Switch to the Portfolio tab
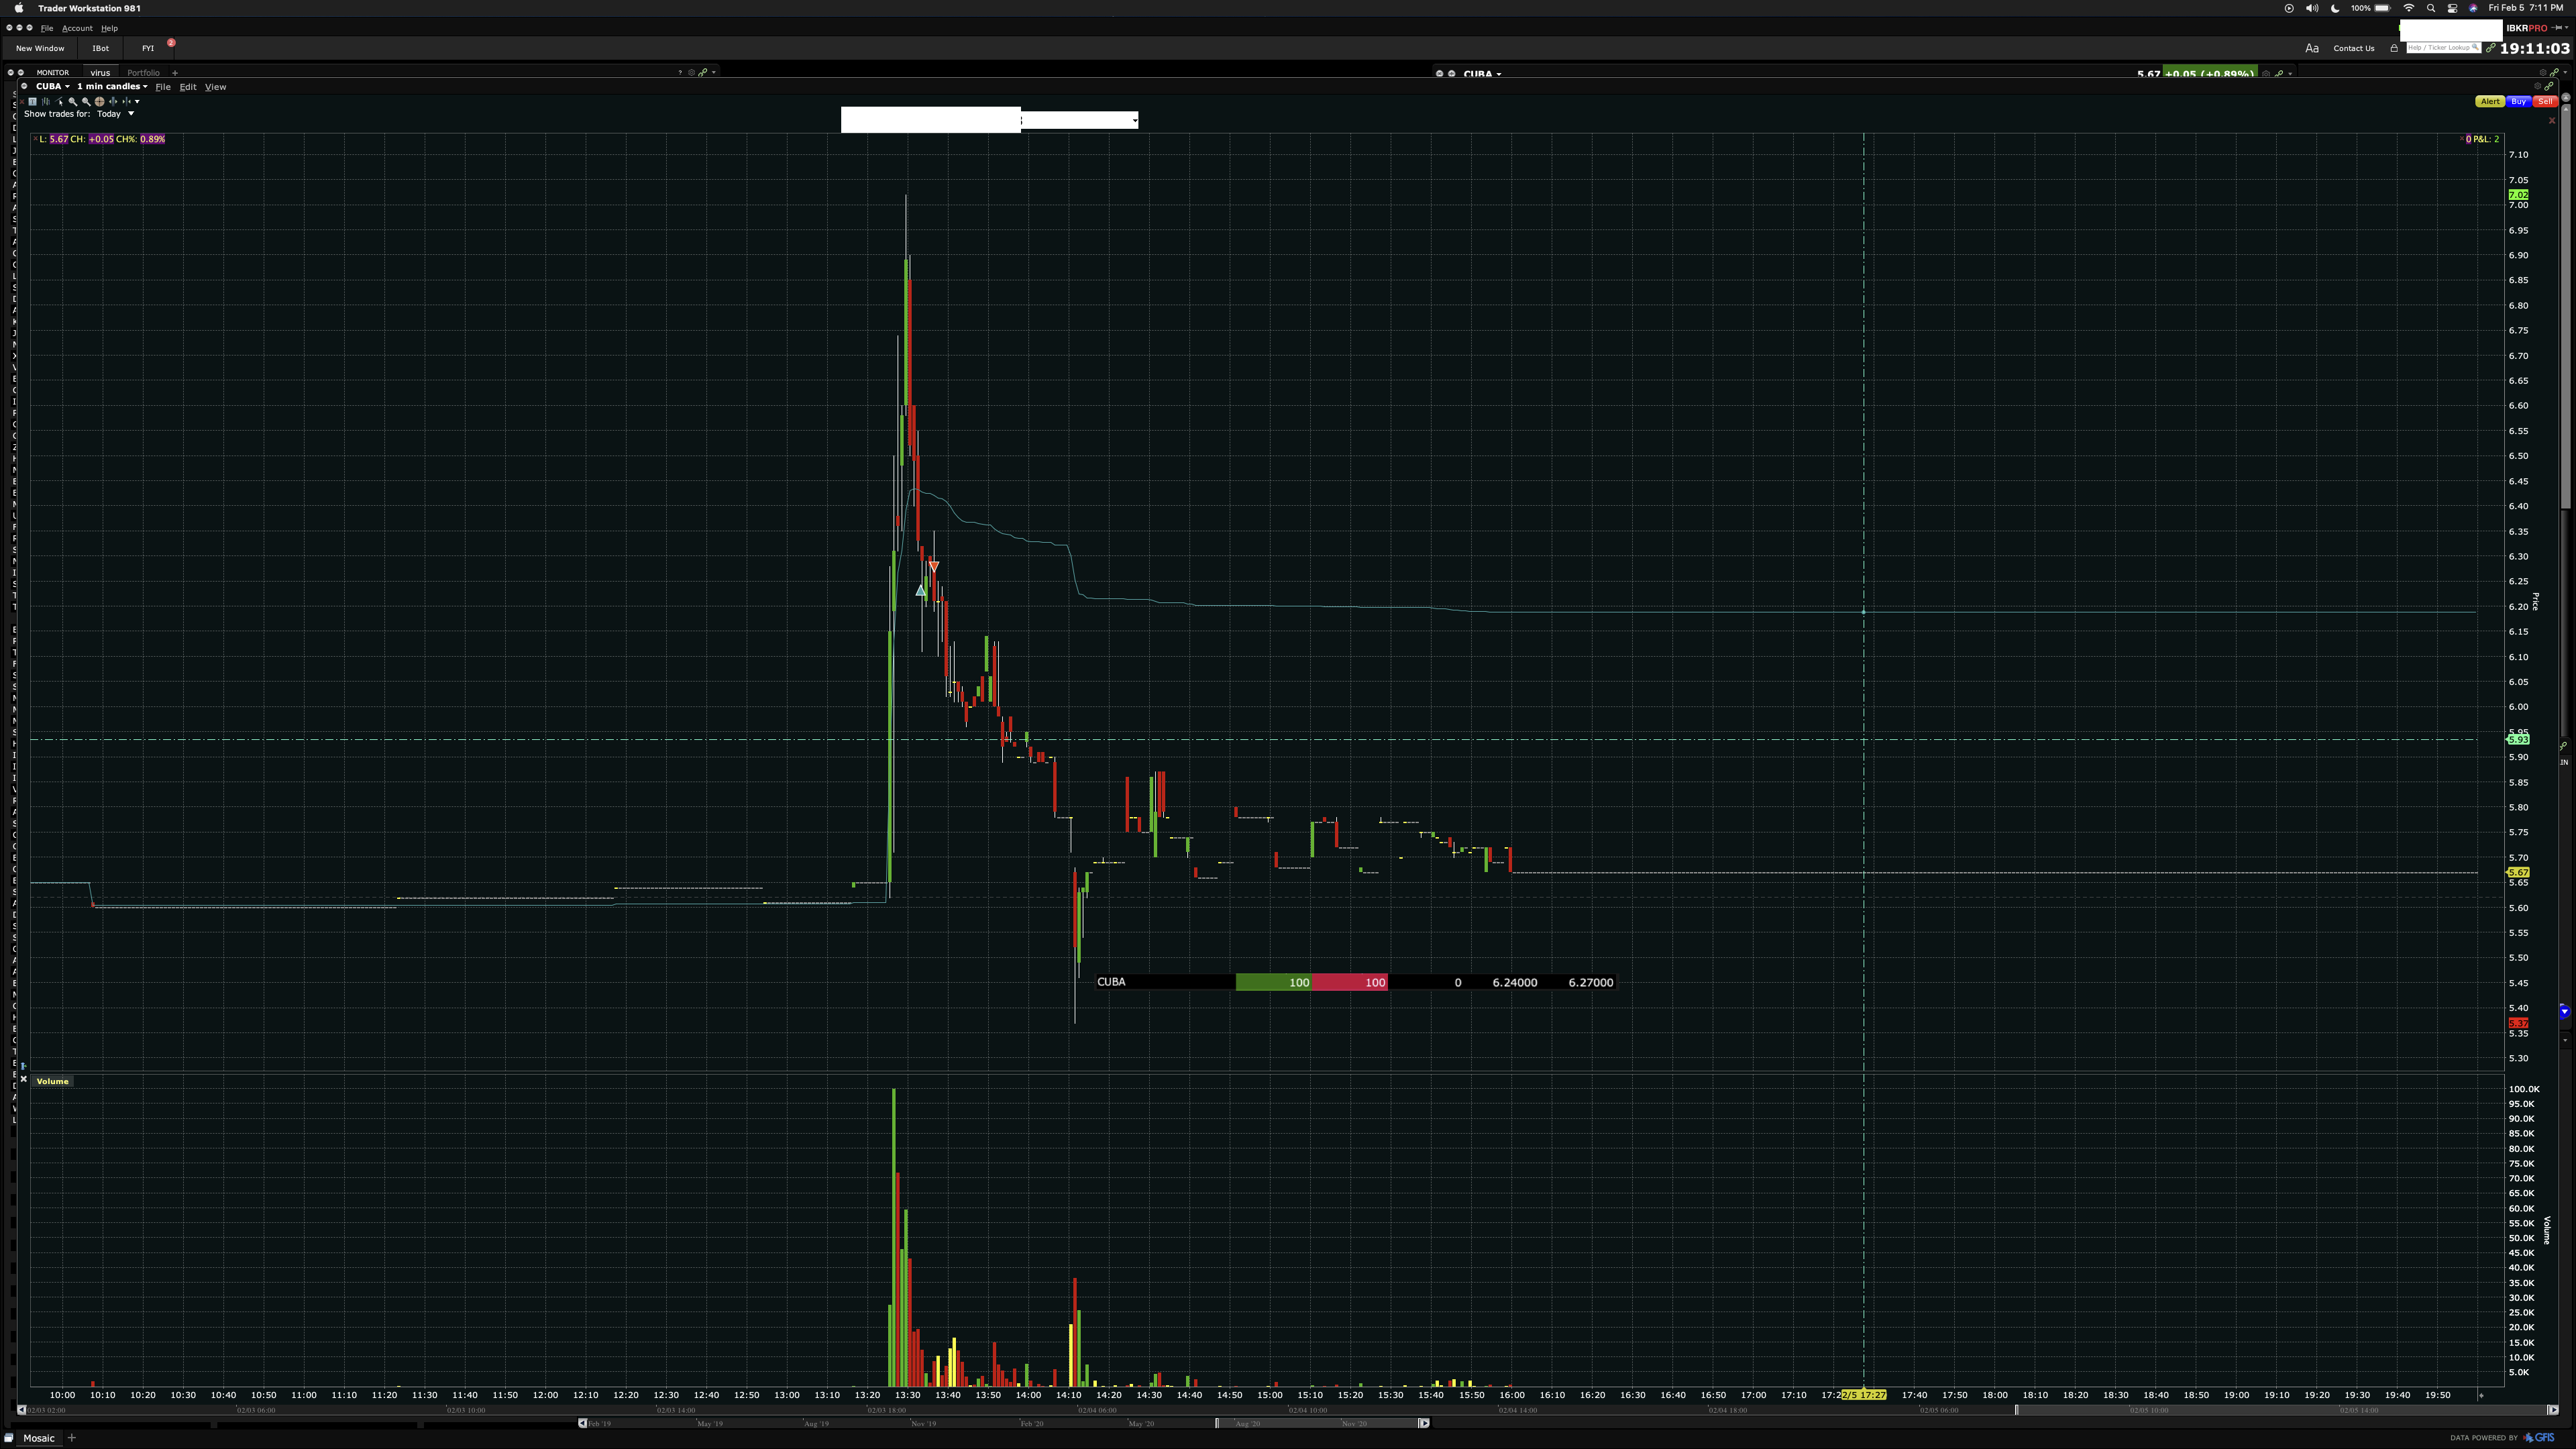This screenshot has width=2576, height=1449. pyautogui.click(x=143, y=73)
